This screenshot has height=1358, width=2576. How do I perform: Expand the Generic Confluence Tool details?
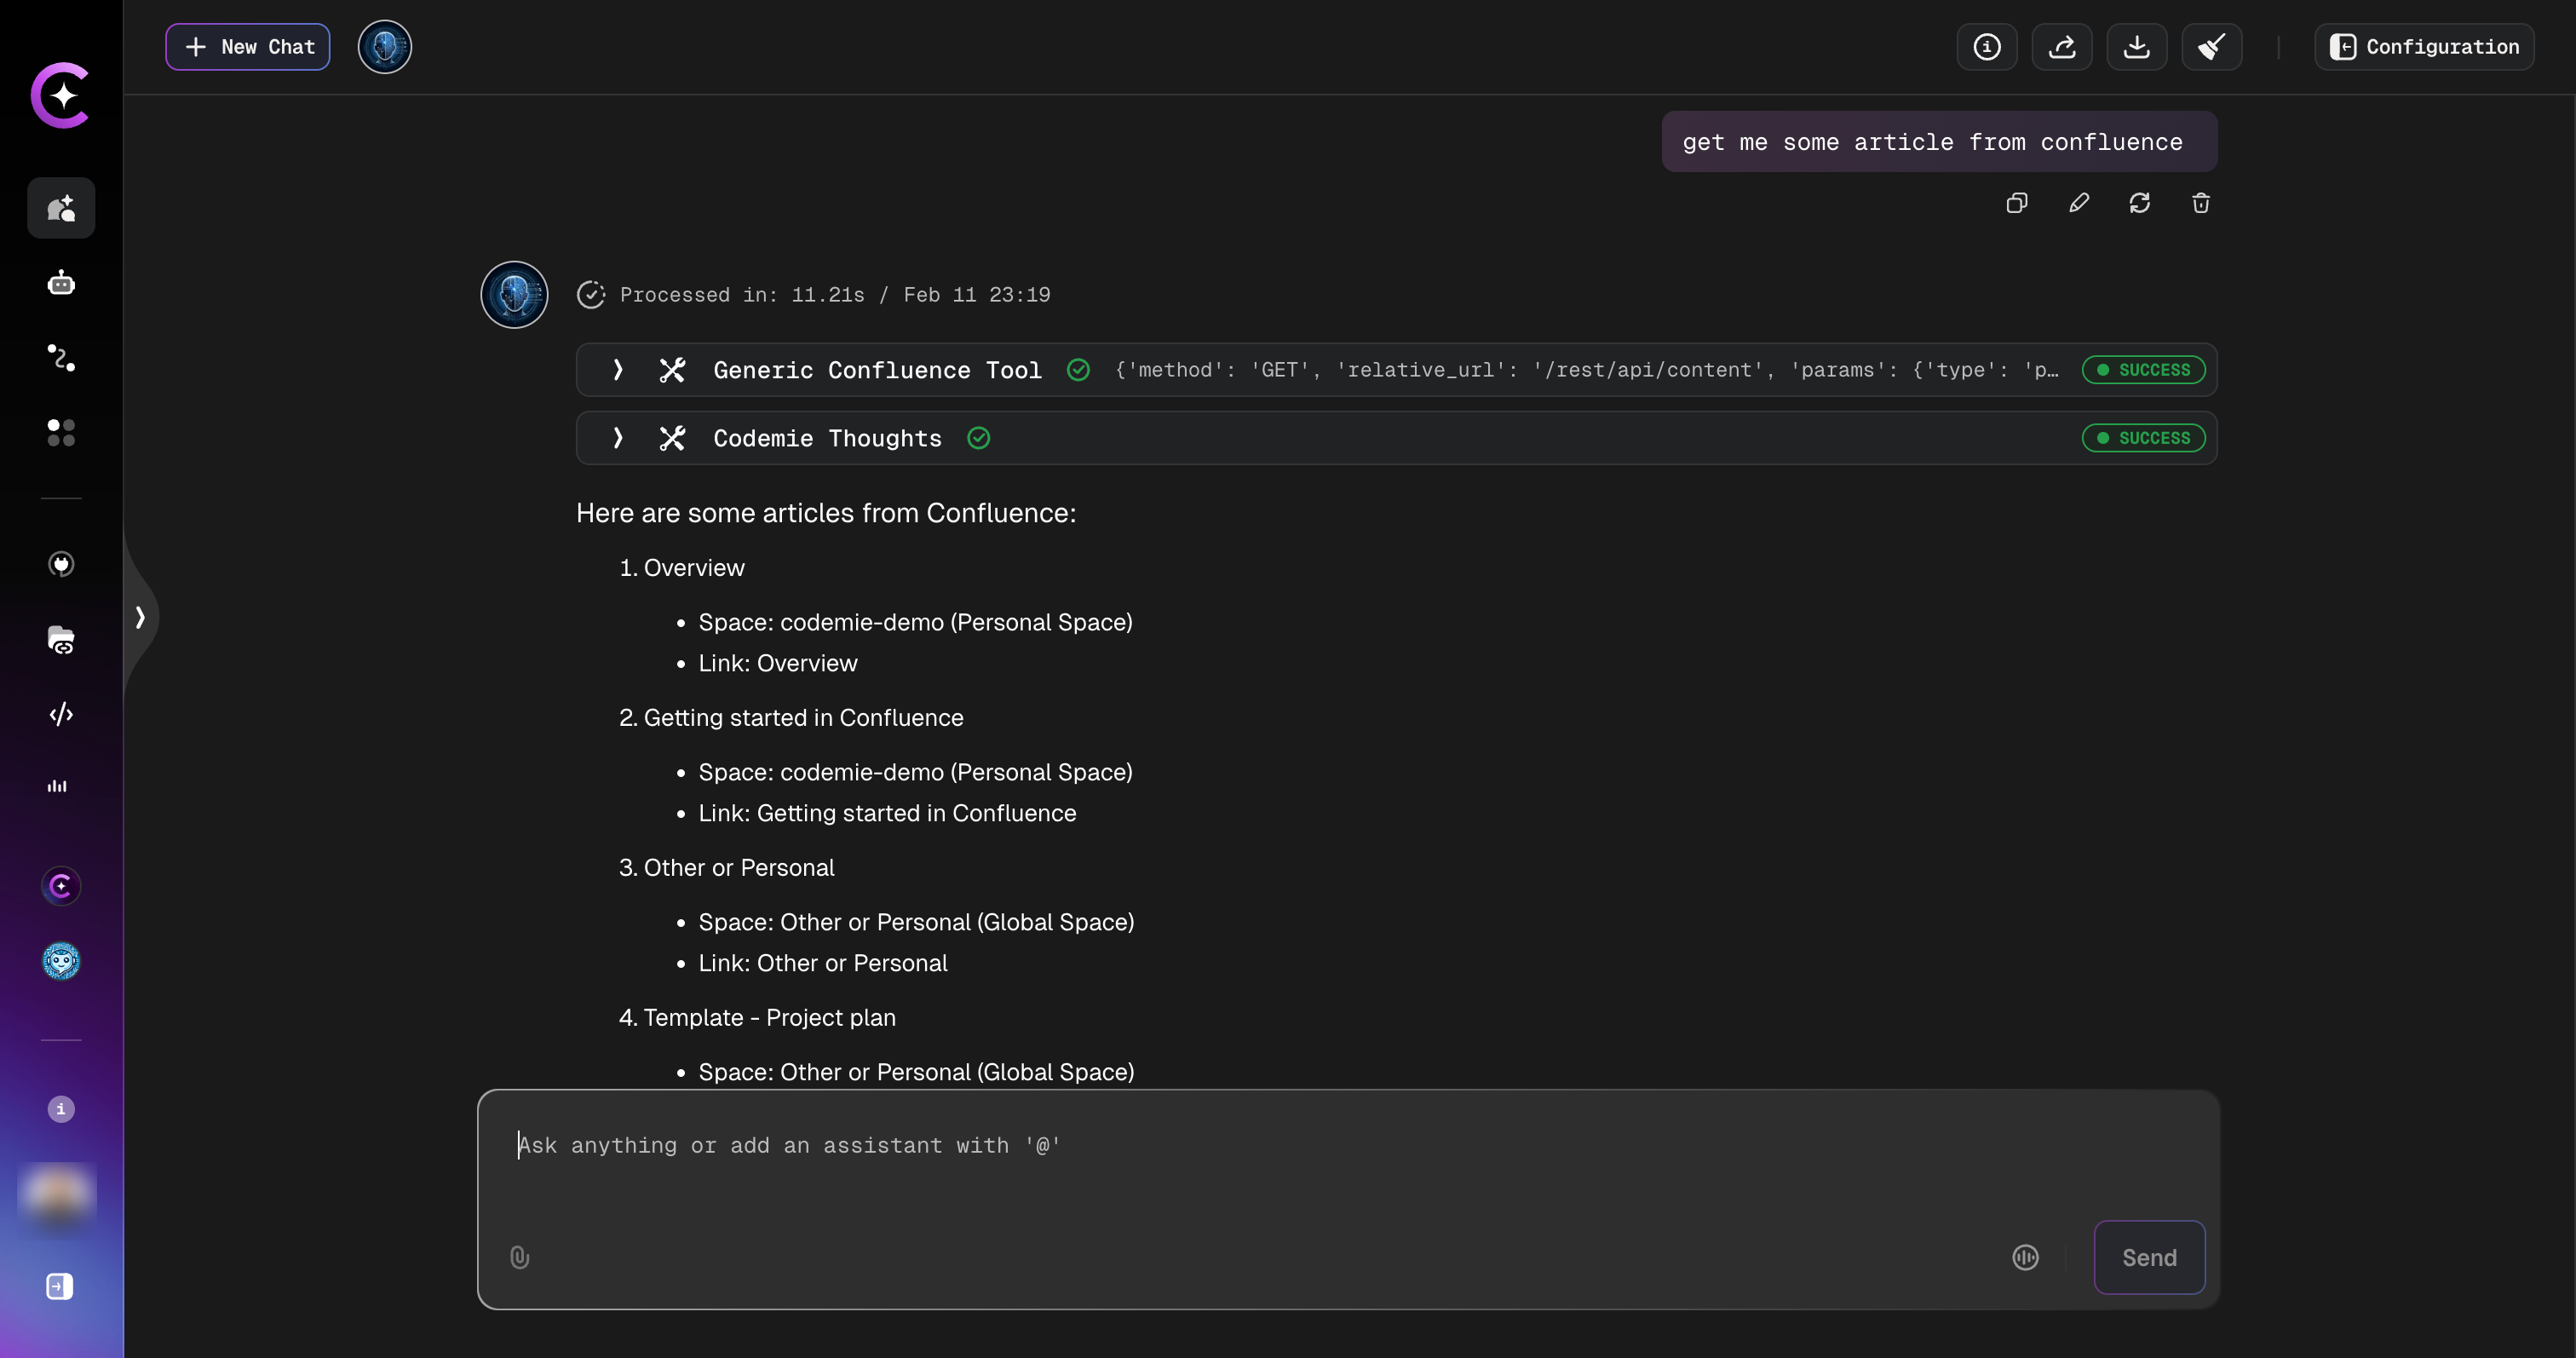pos(617,369)
